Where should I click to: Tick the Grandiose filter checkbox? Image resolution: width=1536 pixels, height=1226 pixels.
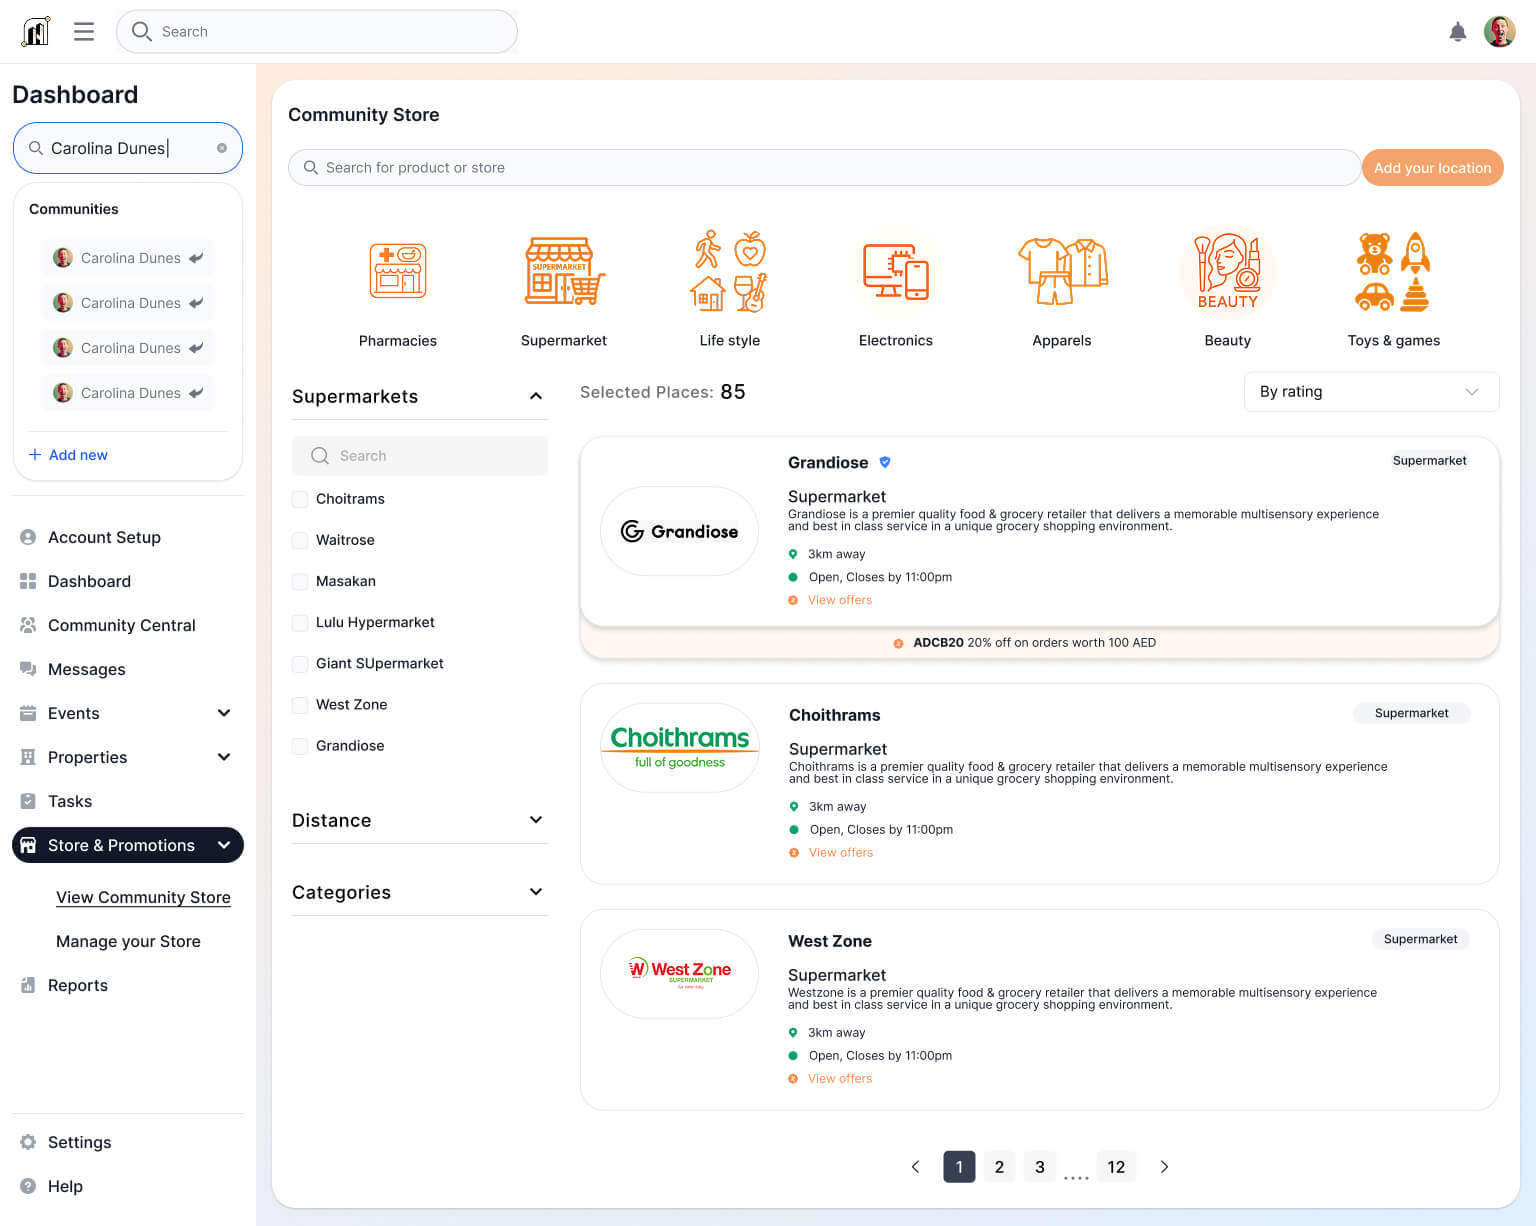[300, 746]
